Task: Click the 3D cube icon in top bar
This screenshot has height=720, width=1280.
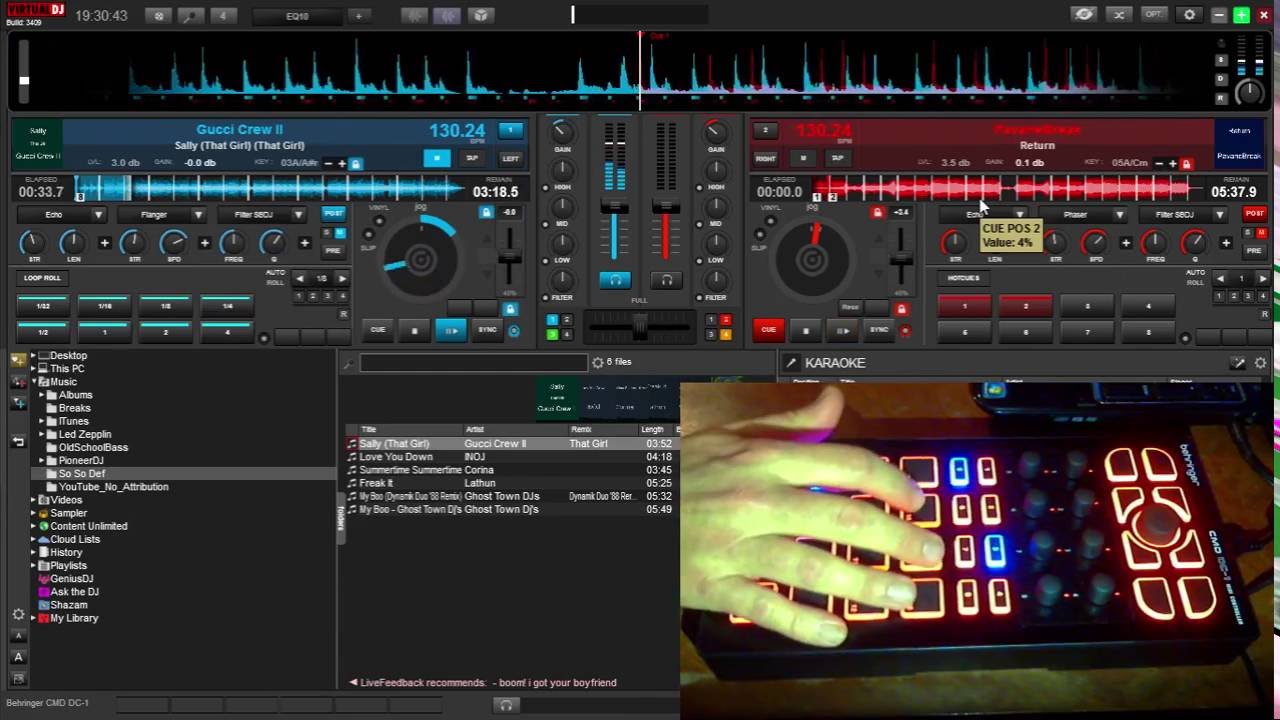Action: click(x=480, y=15)
